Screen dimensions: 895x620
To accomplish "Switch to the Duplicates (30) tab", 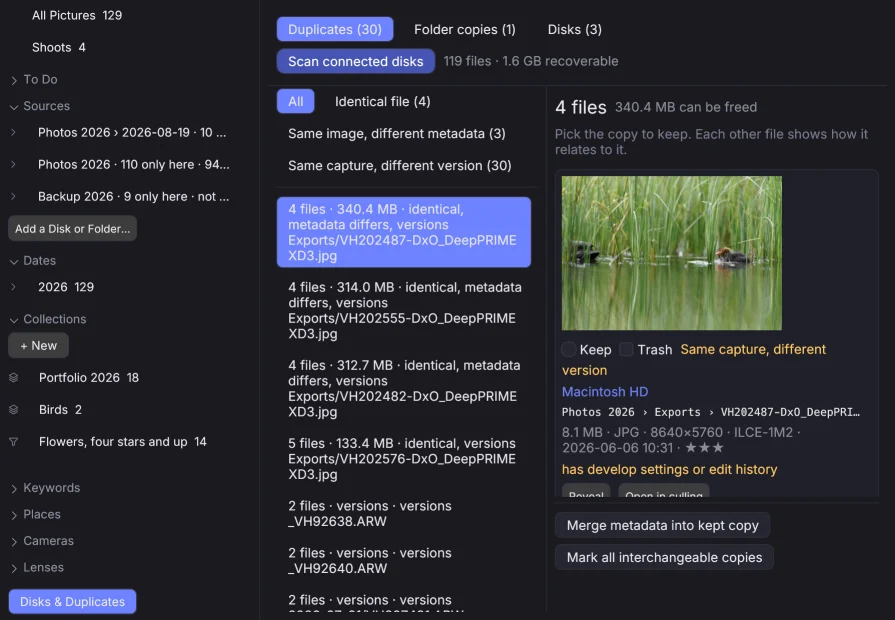I will tap(335, 29).
